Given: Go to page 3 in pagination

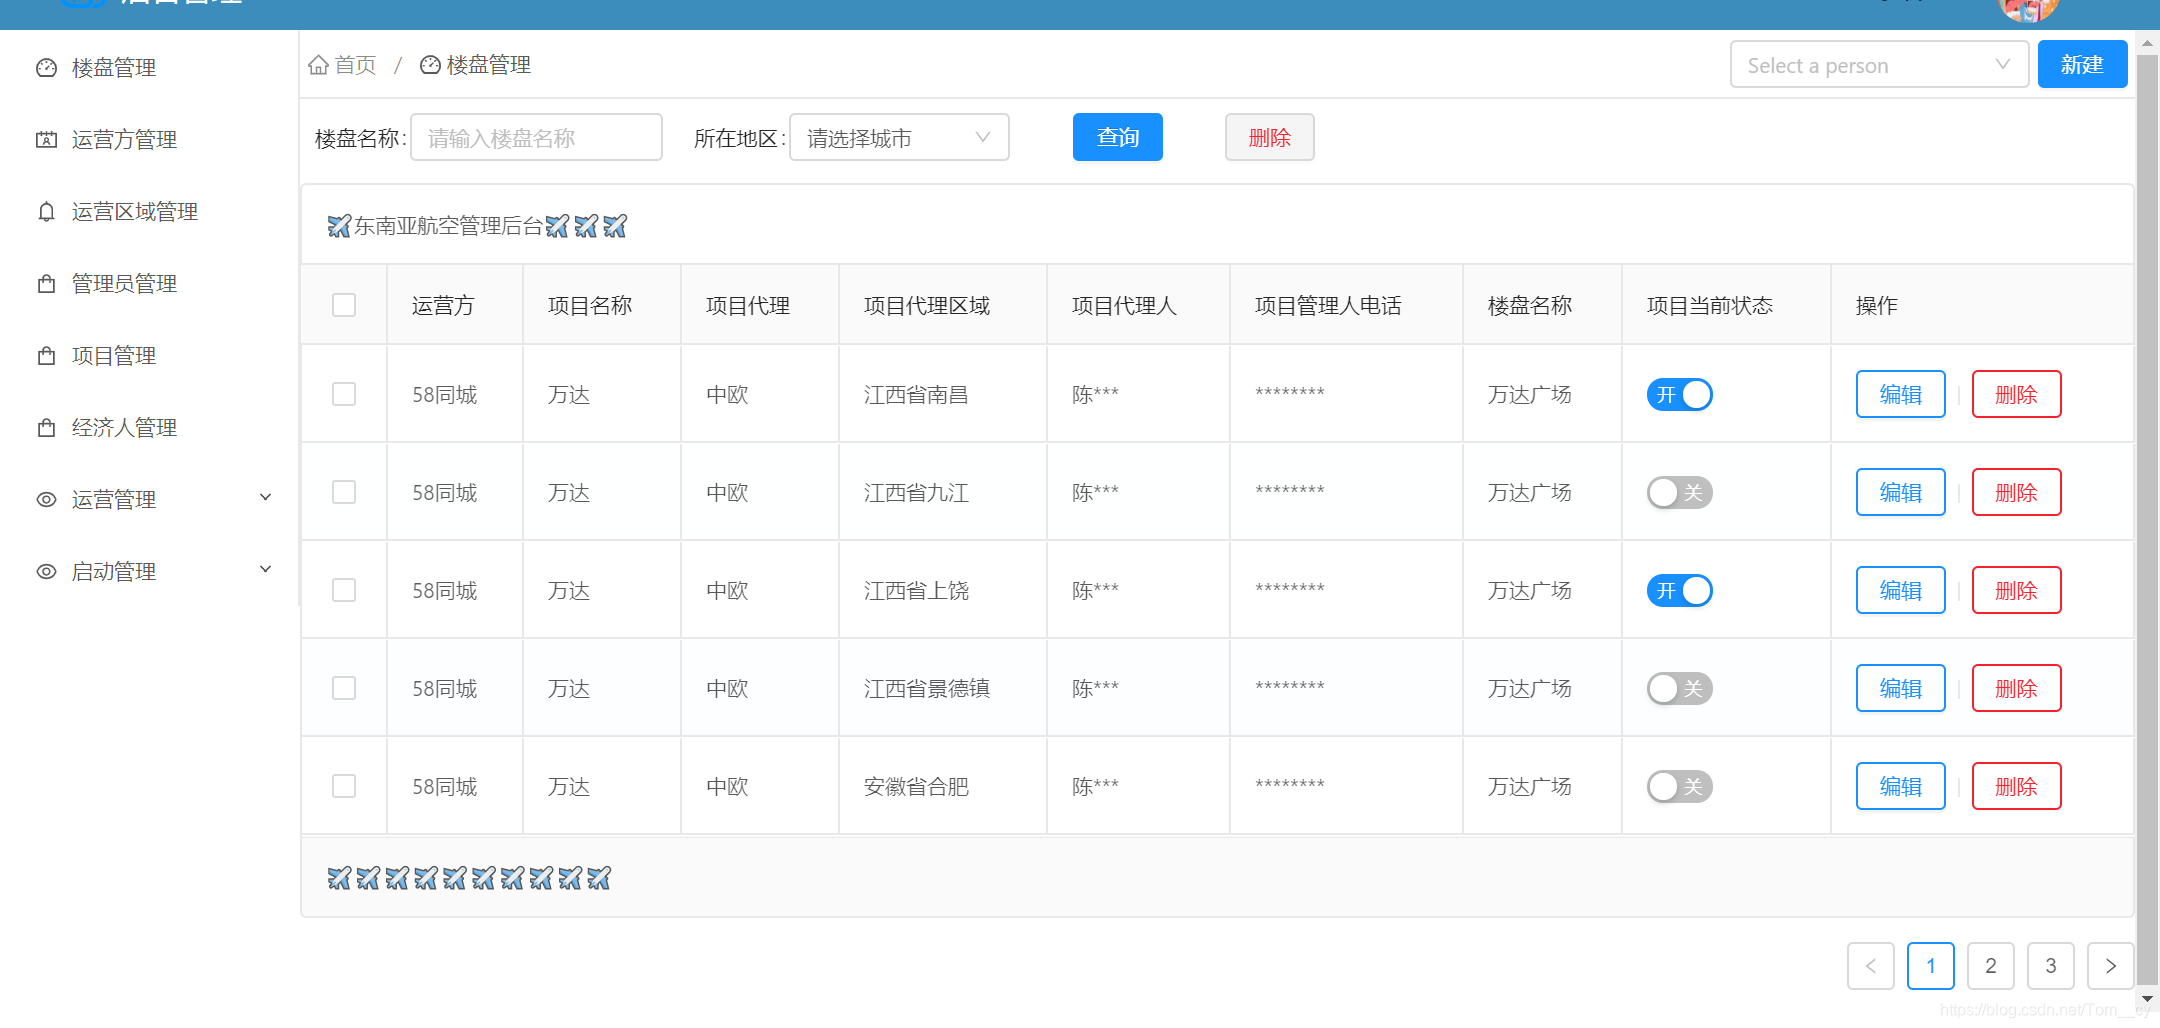Looking at the screenshot, I should (2050, 966).
